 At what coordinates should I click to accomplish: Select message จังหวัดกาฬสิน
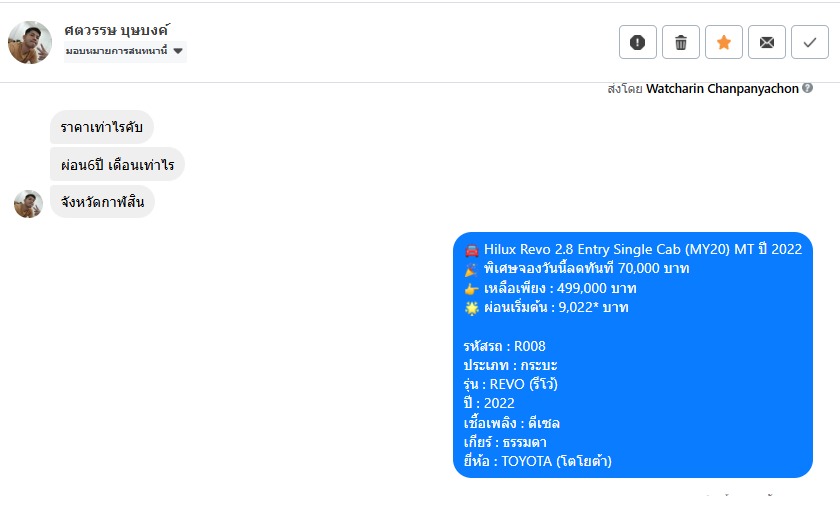pos(102,202)
